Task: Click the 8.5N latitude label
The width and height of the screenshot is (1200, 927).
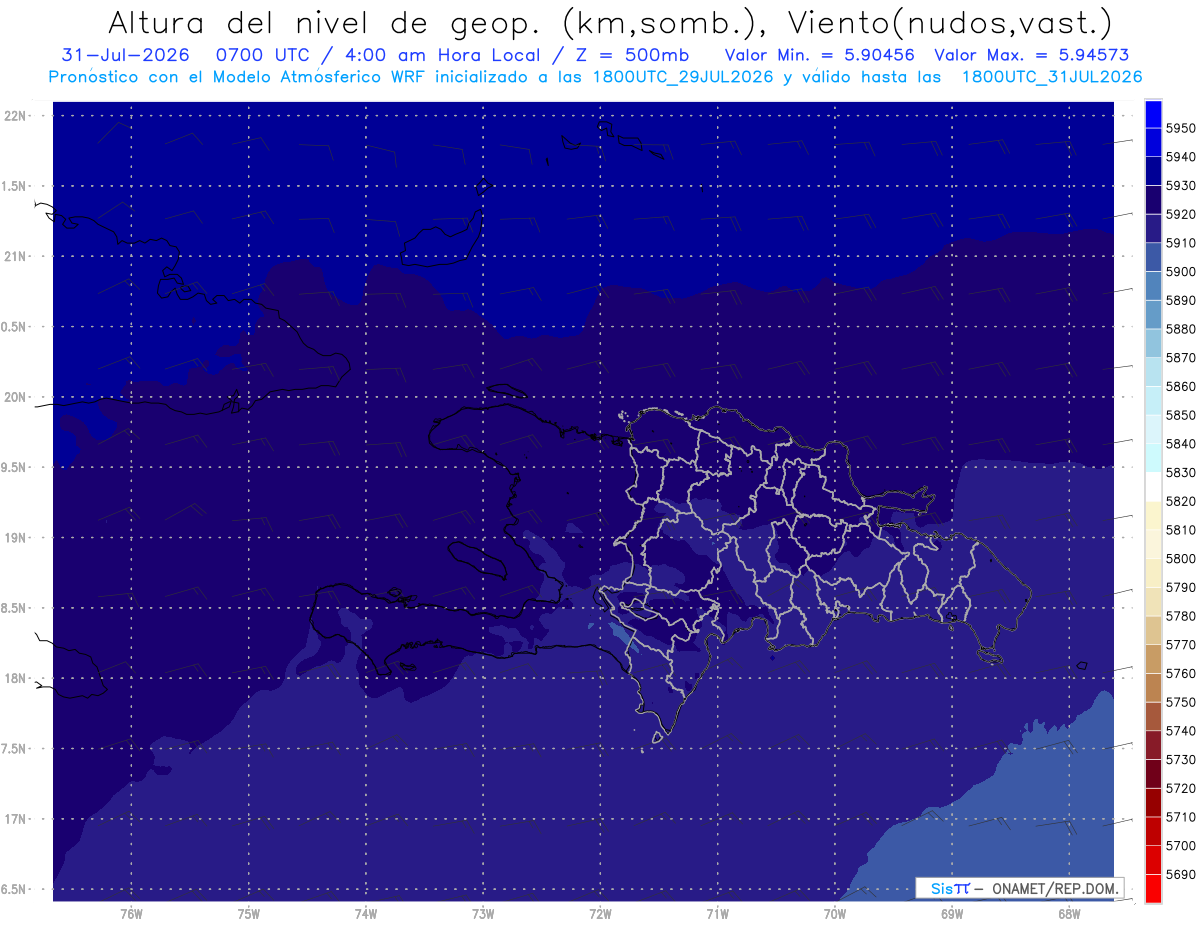Action: click(14, 608)
